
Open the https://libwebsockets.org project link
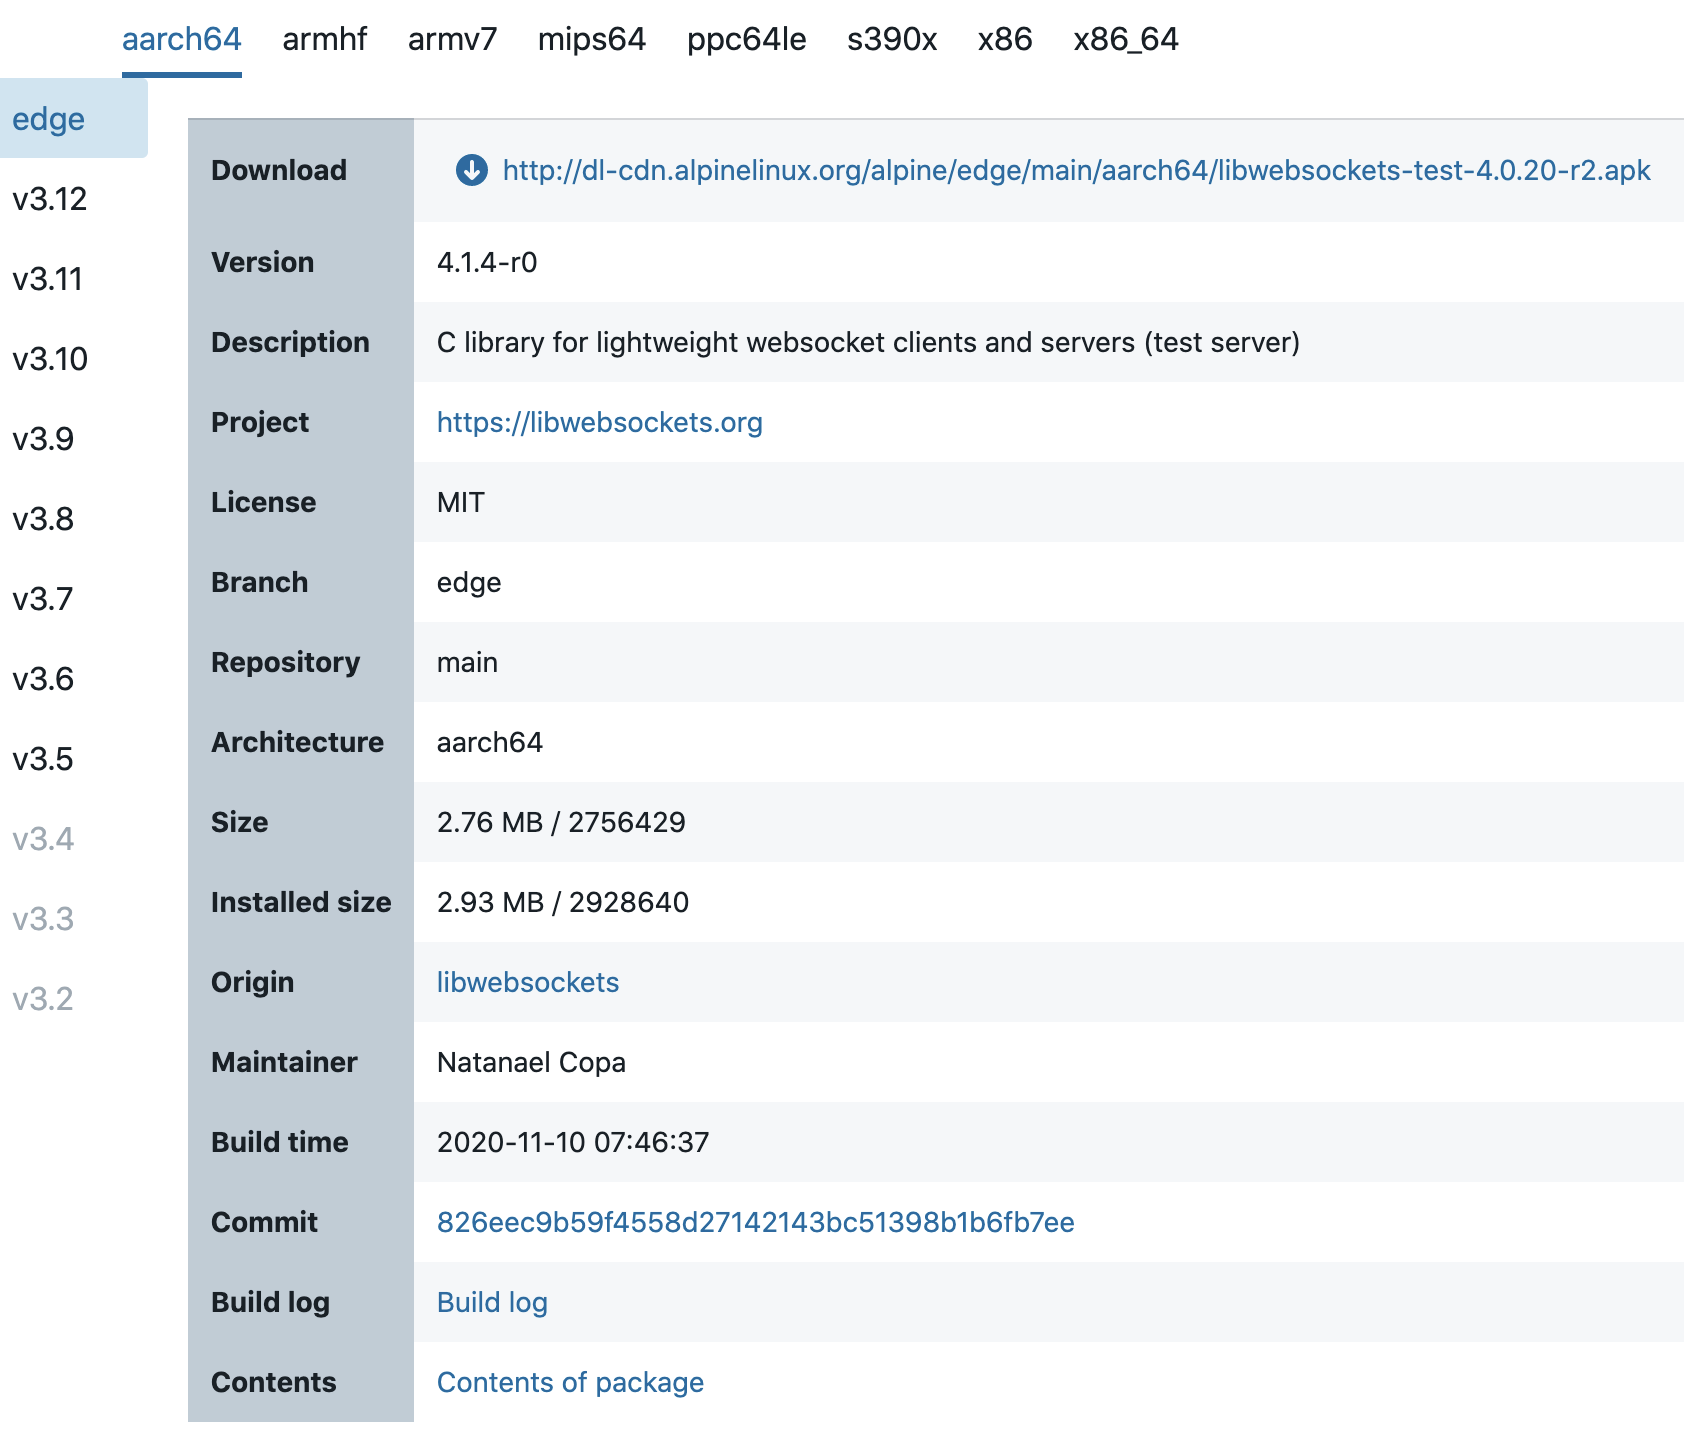[600, 422]
